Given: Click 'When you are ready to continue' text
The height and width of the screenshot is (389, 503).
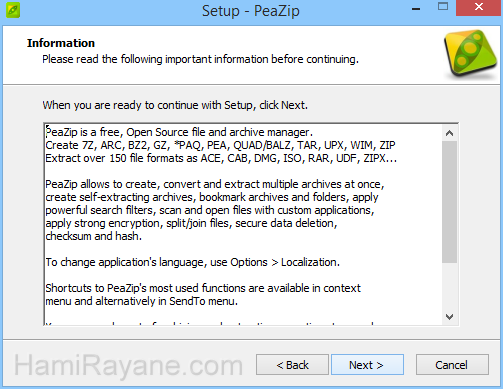Looking at the screenshot, I should [x=175, y=105].
